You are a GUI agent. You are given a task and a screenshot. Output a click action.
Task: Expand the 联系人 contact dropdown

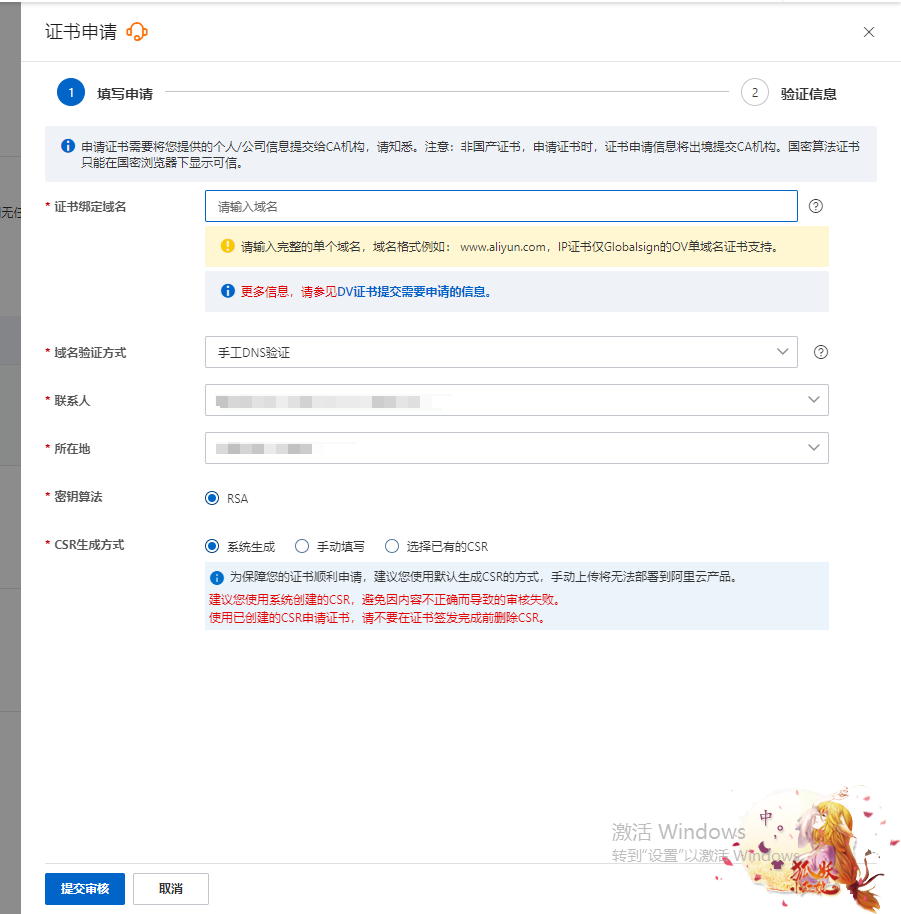[517, 400]
